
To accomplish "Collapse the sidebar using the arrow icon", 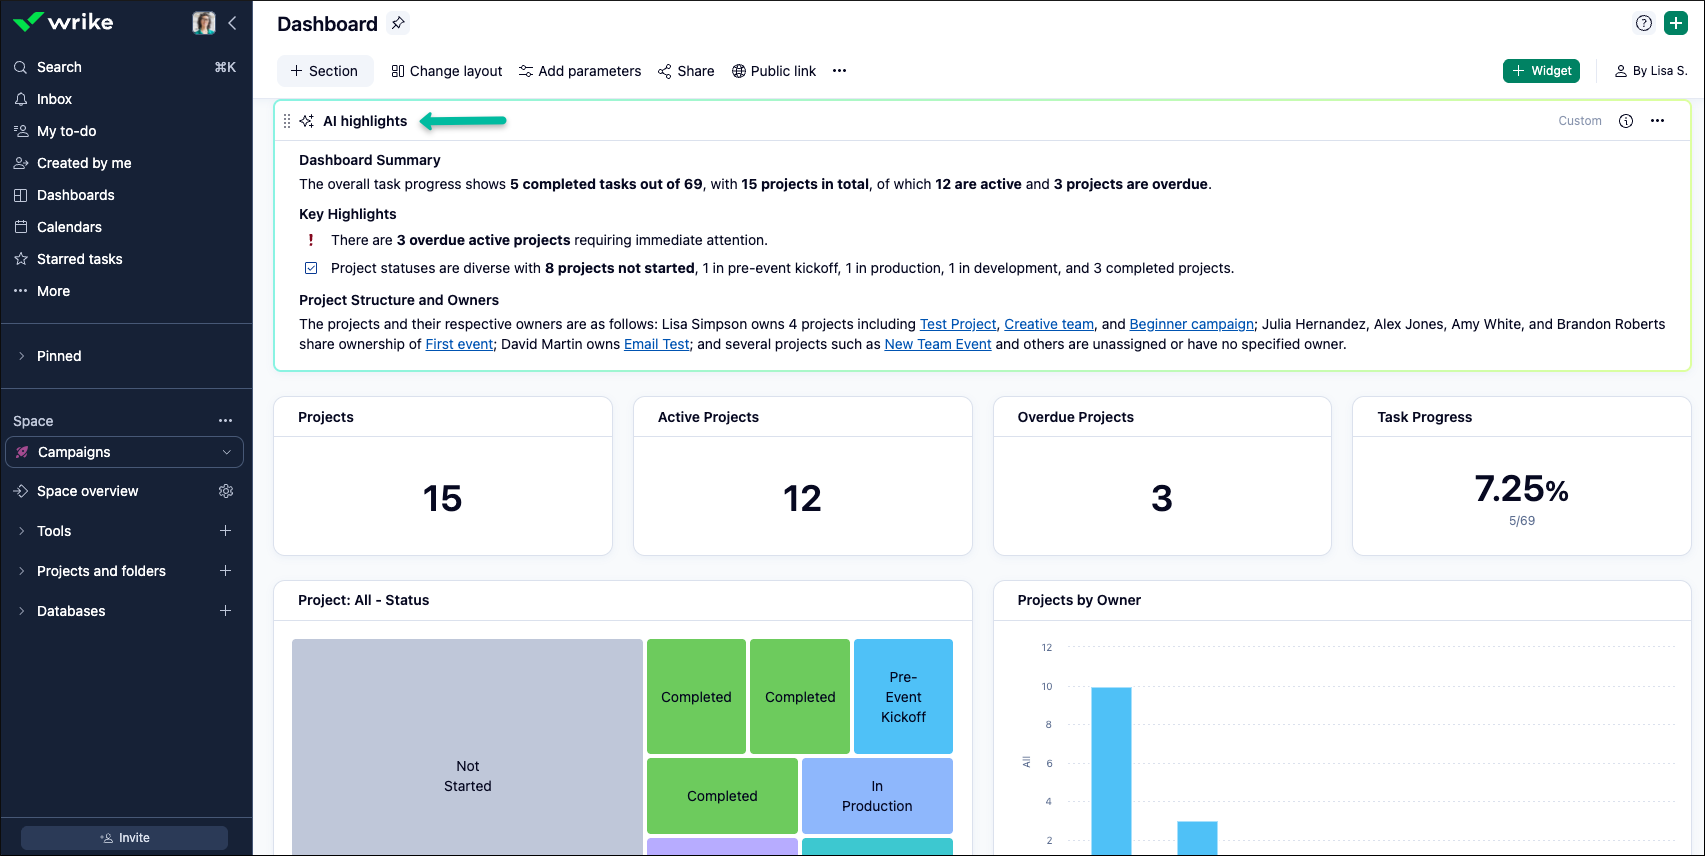I will 232,23.
